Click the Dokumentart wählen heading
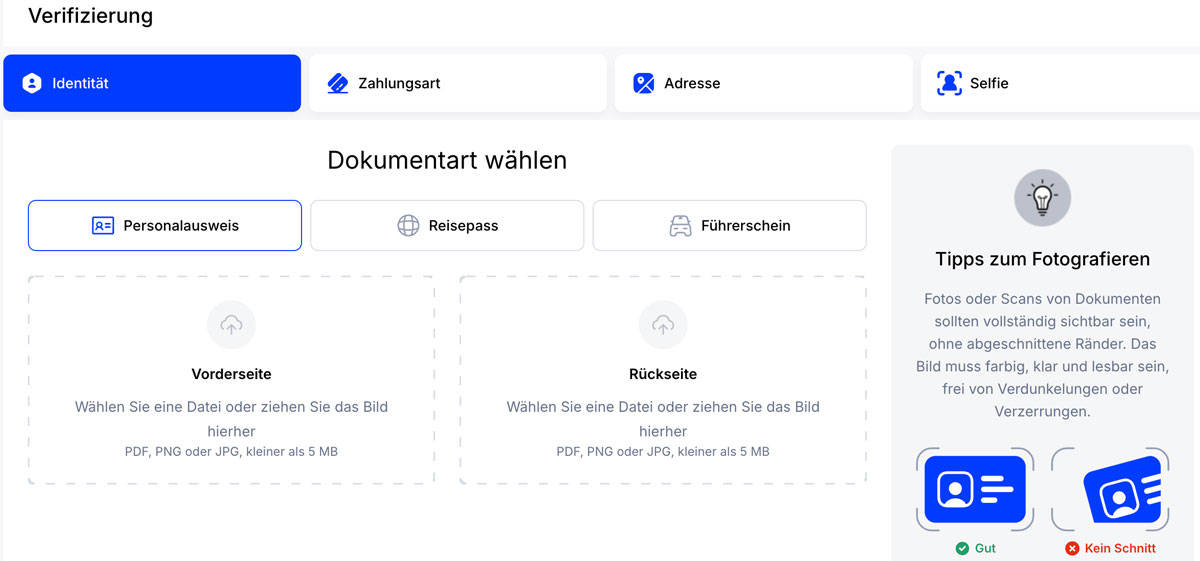The width and height of the screenshot is (1200, 561). coord(447,160)
